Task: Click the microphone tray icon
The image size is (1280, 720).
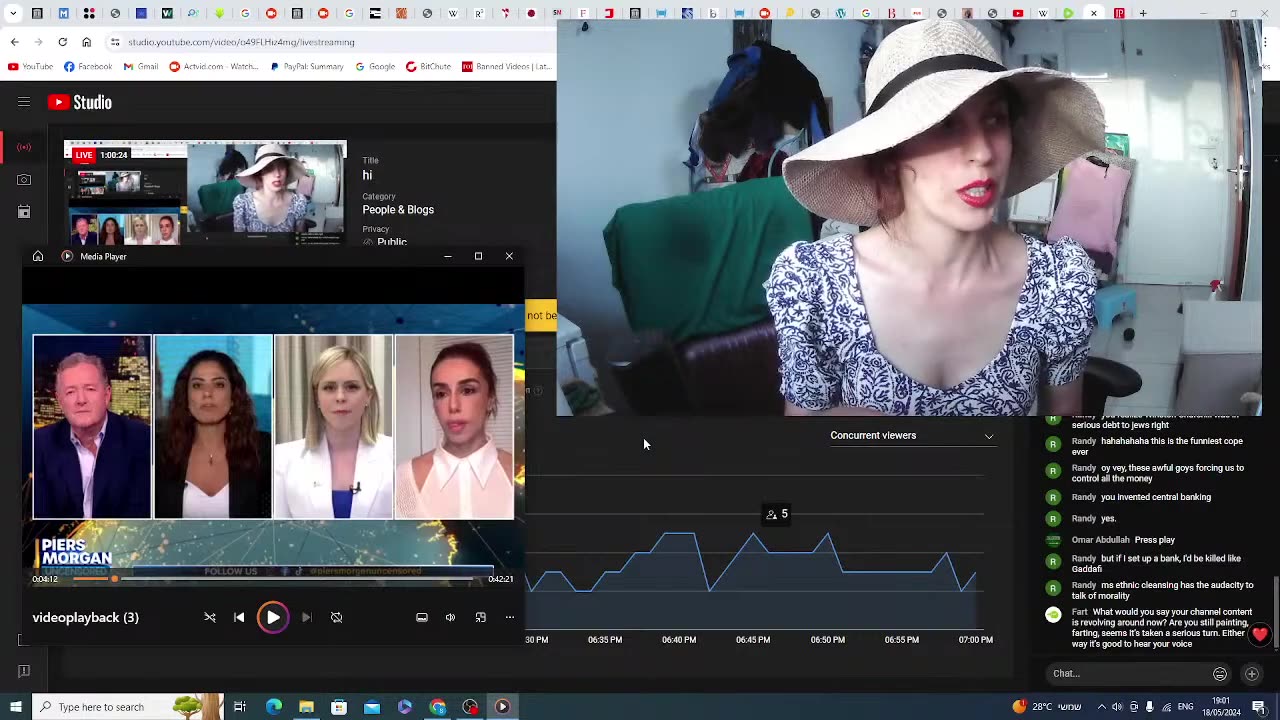Action: [1150, 707]
